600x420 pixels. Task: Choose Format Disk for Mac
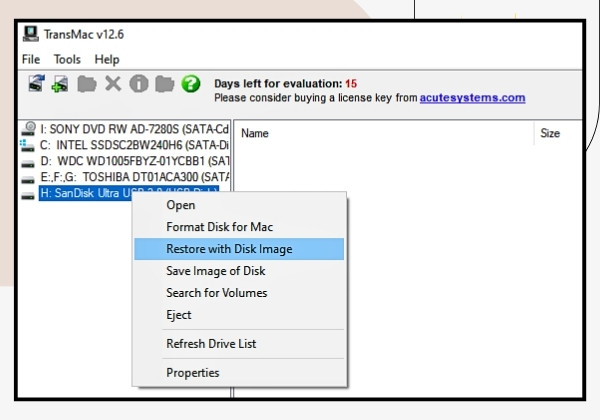point(239,227)
